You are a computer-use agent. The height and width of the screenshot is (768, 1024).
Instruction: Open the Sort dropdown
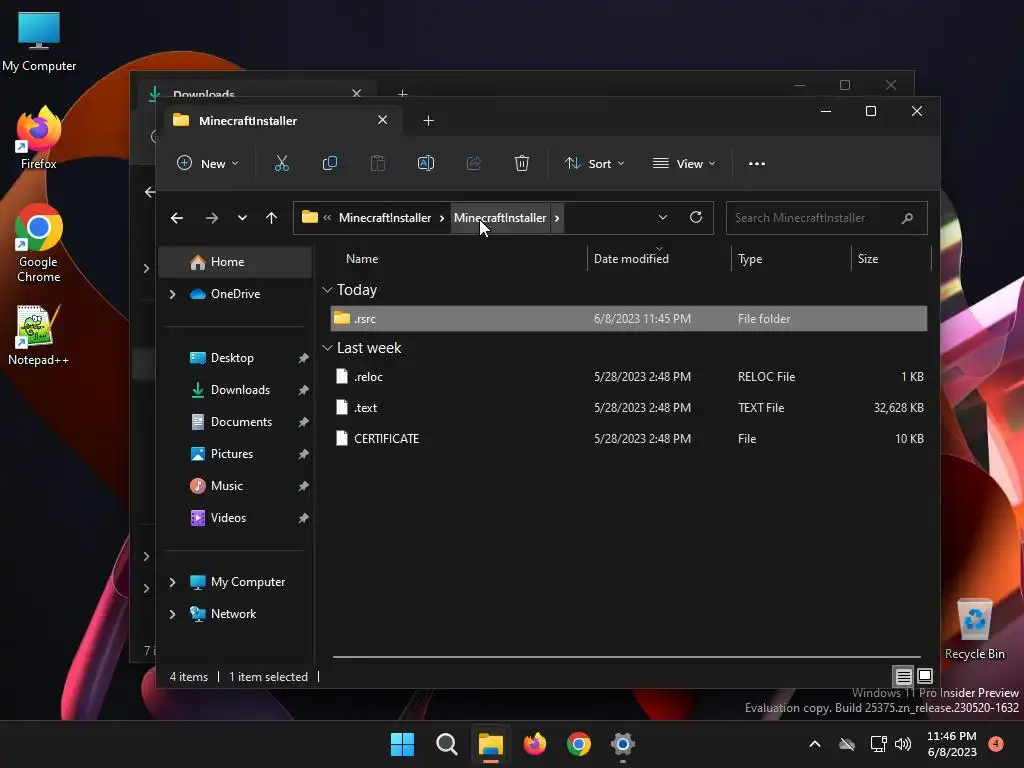click(x=594, y=163)
